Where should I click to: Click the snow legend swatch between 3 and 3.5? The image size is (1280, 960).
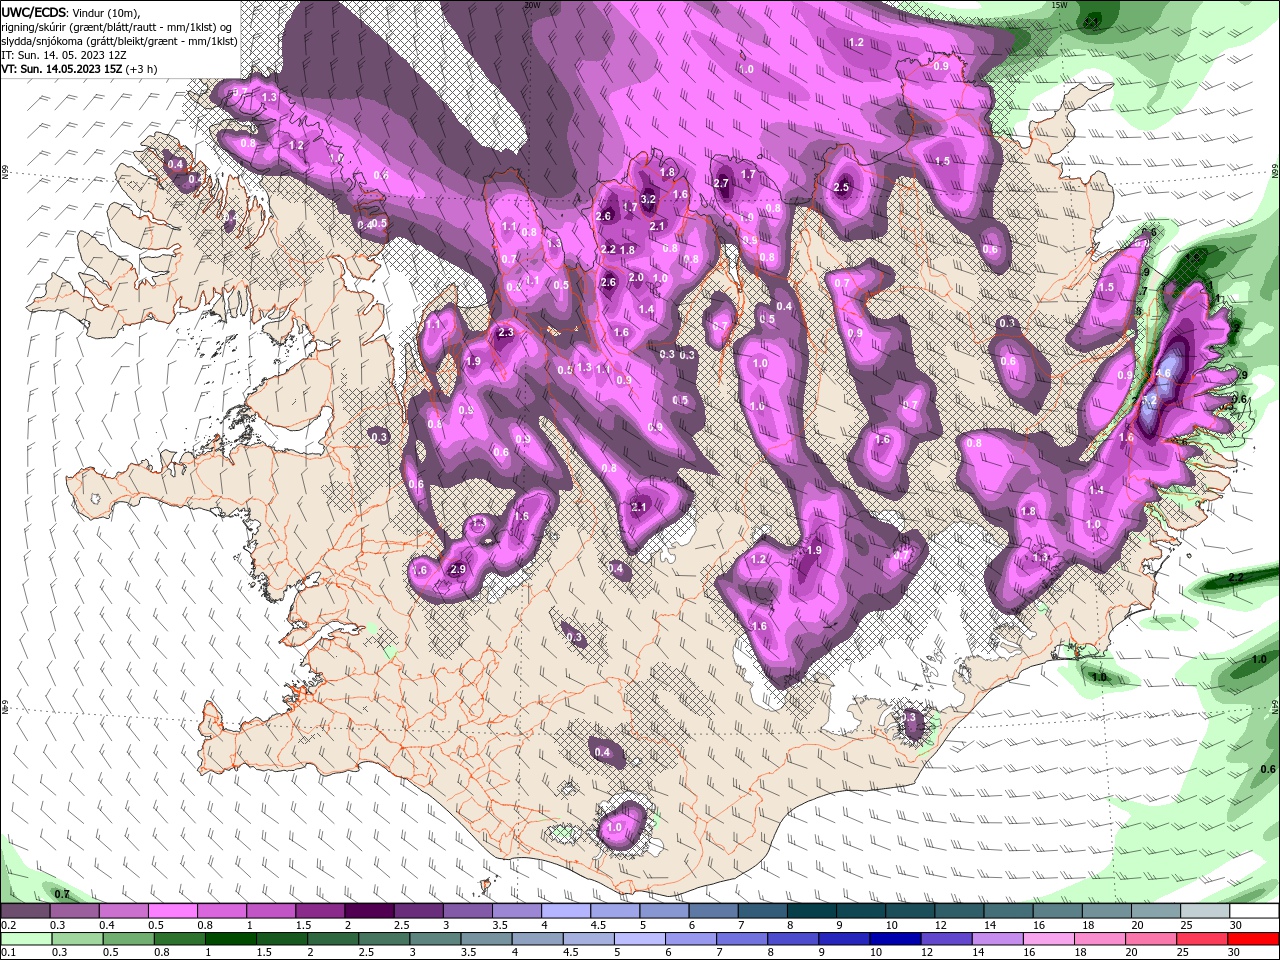tap(466, 911)
